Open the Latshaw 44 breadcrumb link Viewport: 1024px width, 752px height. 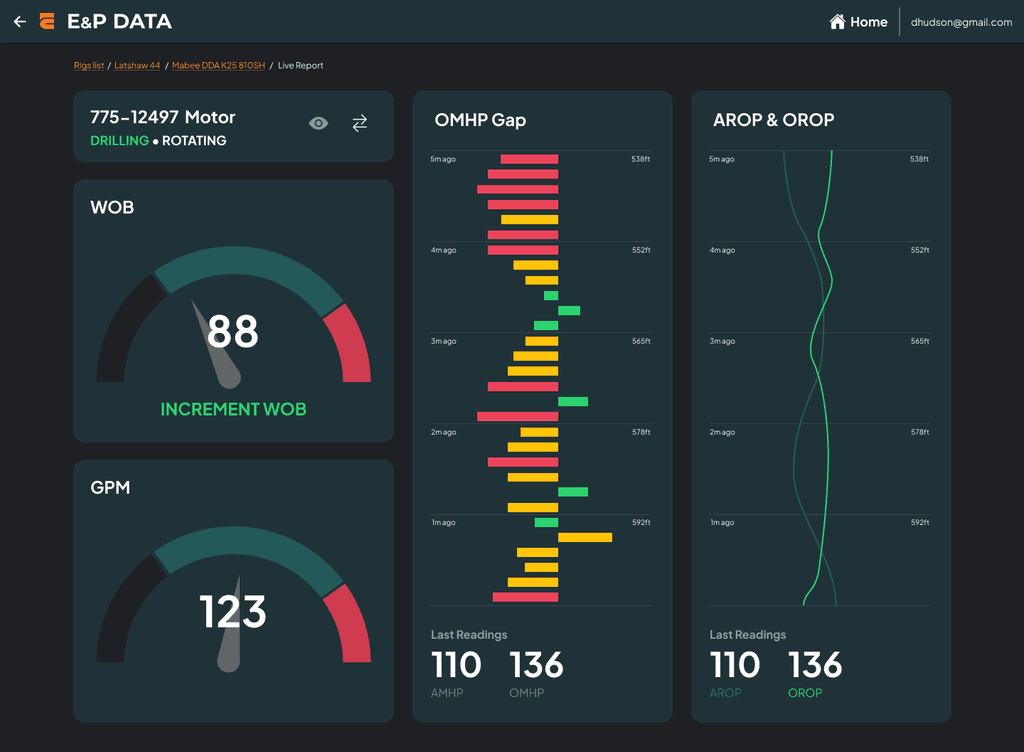coord(137,65)
